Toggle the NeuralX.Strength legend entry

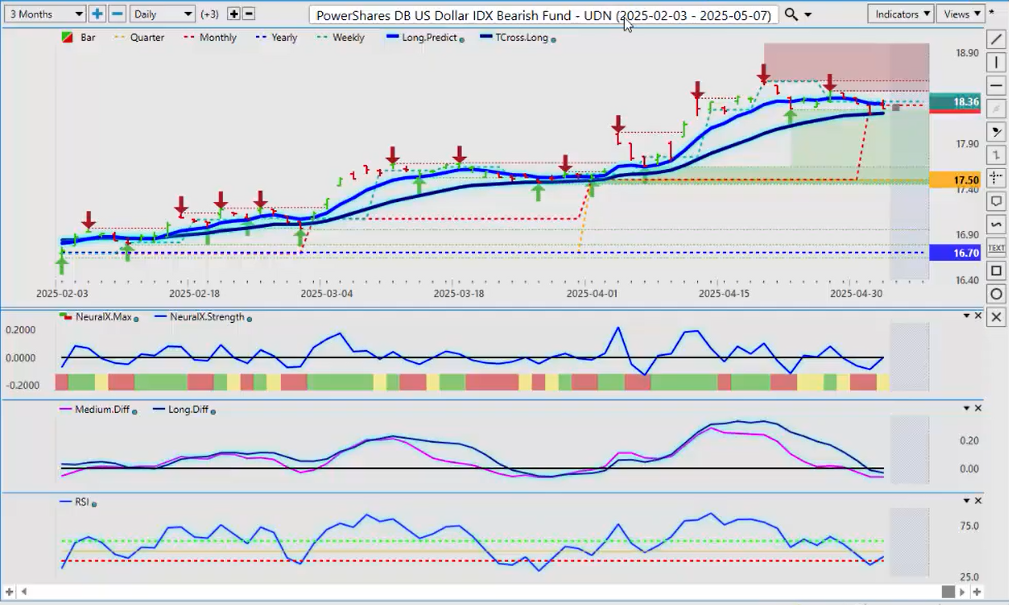(203, 317)
